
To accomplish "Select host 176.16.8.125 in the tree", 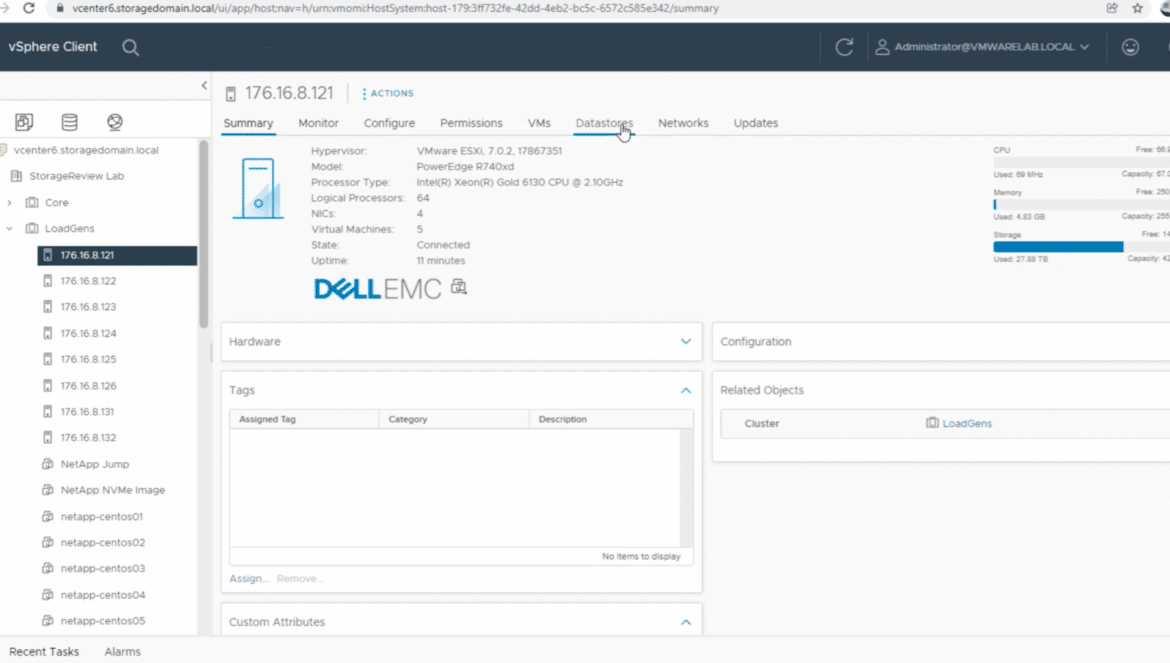I will point(88,359).
